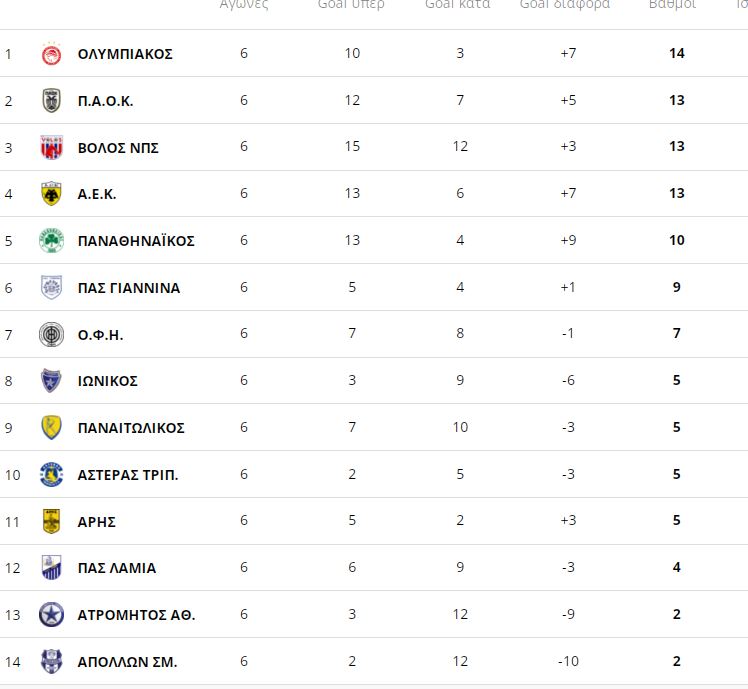
Task: Click the ΠΑΣ ΓΙΑΝΝΙΝΑ club crest
Action: pyautogui.click(x=51, y=287)
